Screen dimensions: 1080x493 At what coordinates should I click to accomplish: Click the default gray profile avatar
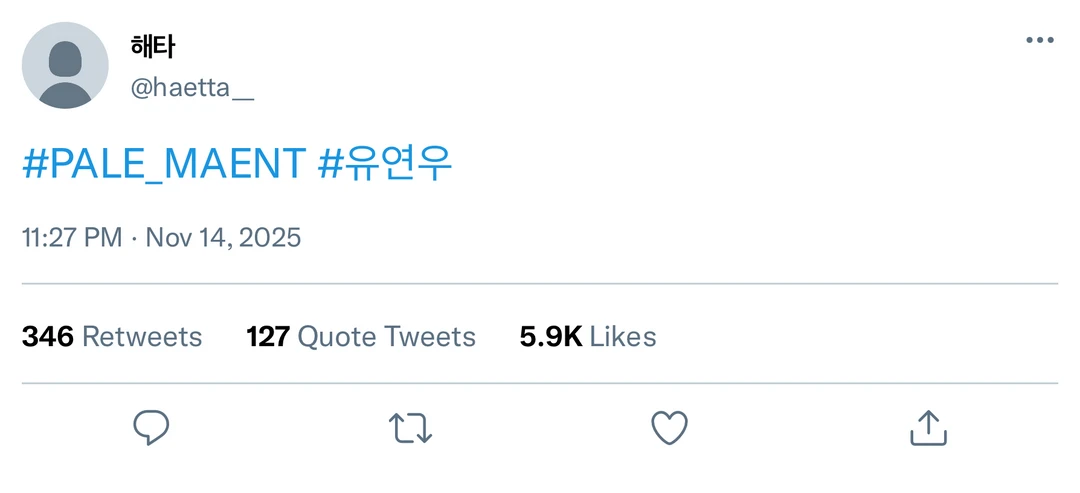[x=65, y=65]
